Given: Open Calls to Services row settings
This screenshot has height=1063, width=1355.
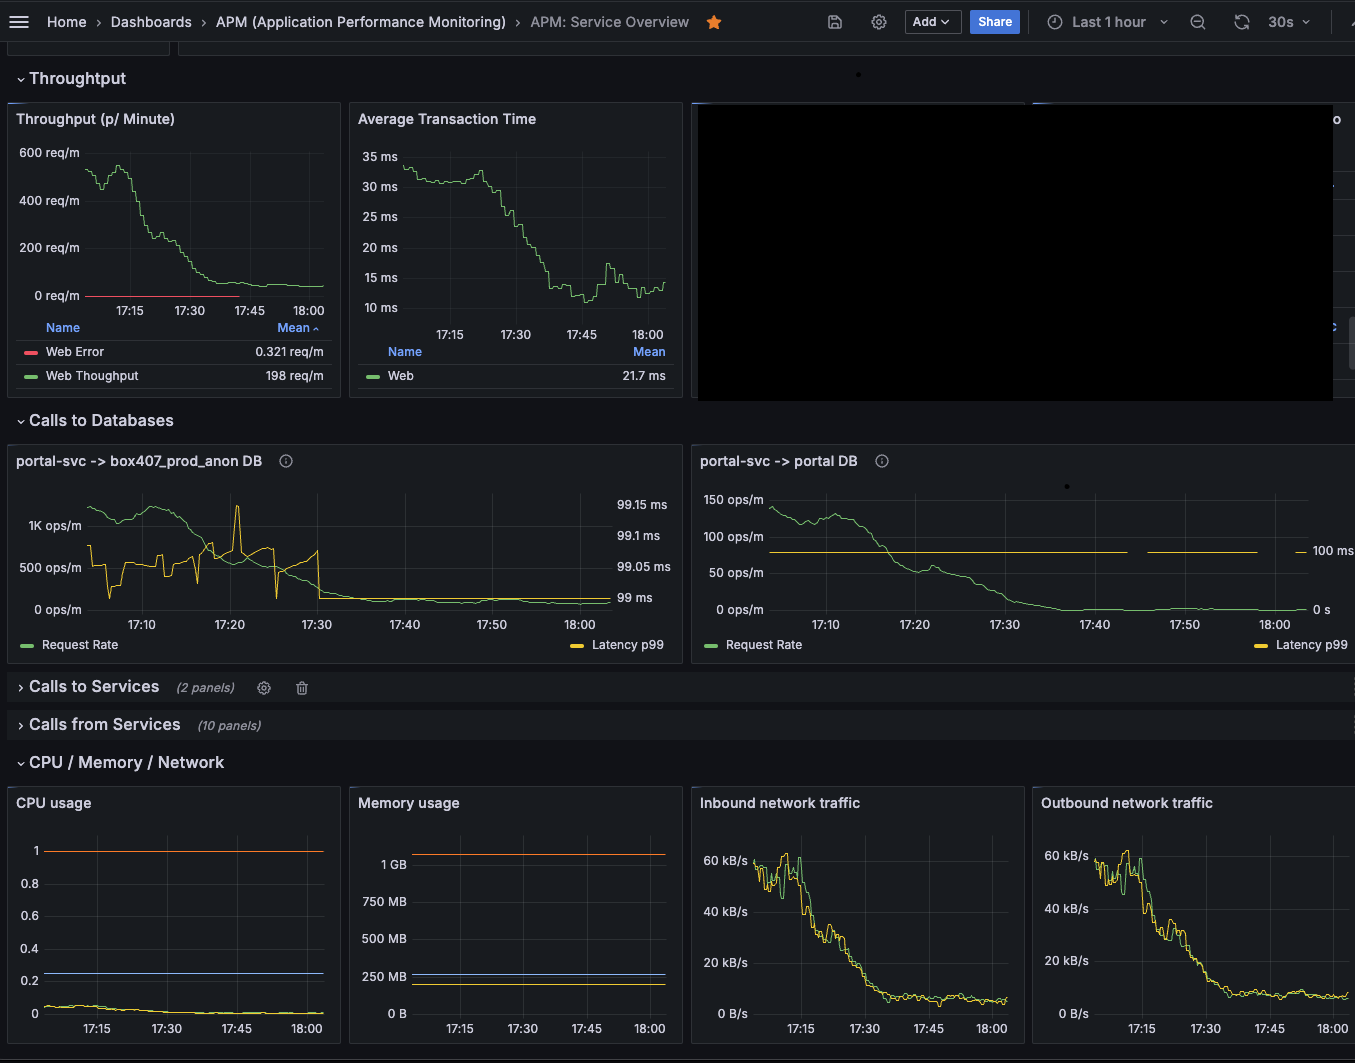Looking at the screenshot, I should pyautogui.click(x=264, y=688).
